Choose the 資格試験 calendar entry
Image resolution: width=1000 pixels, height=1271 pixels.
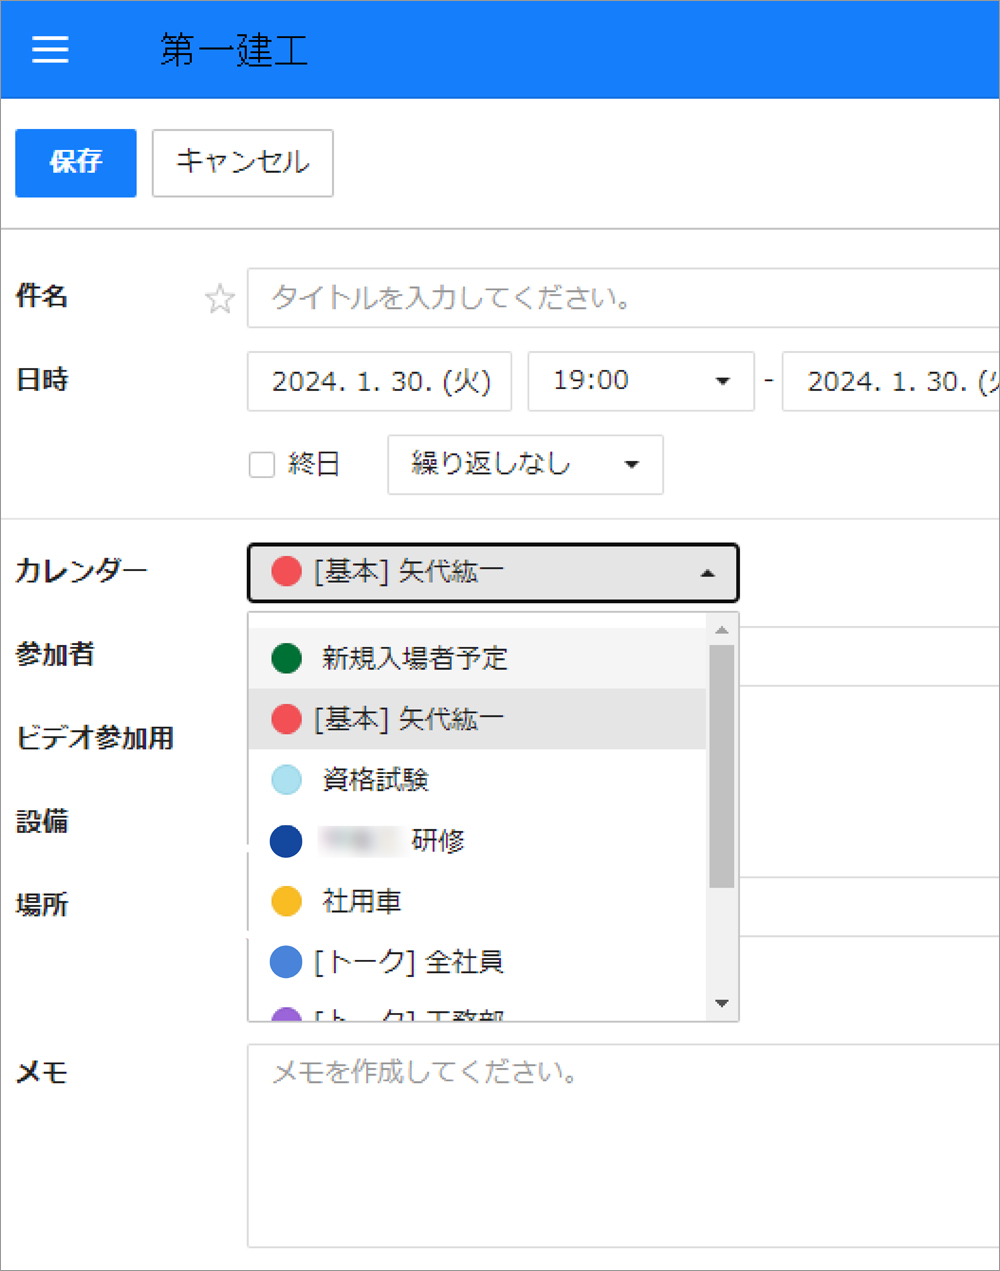(376, 779)
